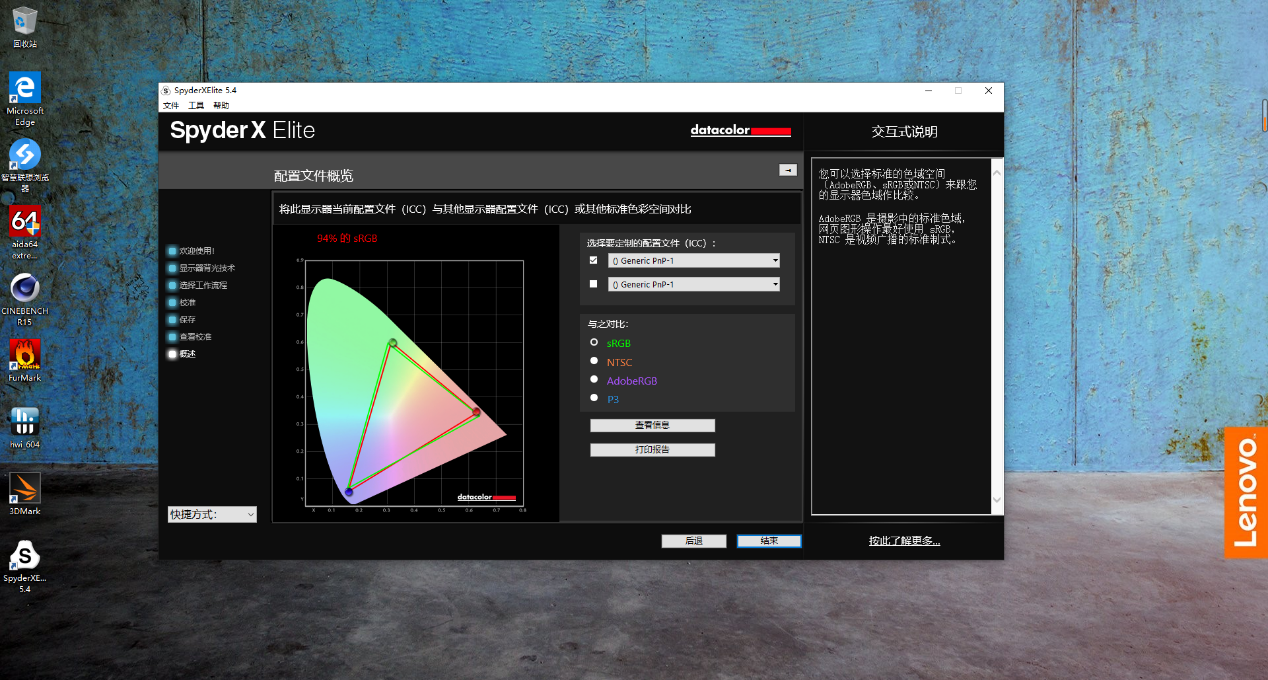Click the 与之对比 label
The image size is (1268, 680).
608,324
